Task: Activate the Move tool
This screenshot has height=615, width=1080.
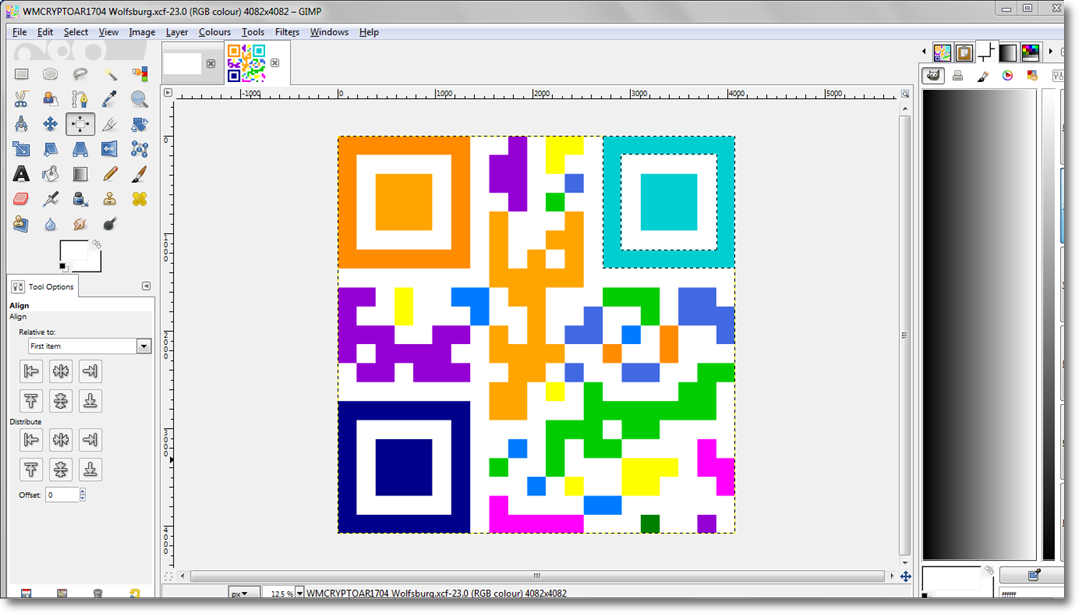Action: click(x=50, y=124)
